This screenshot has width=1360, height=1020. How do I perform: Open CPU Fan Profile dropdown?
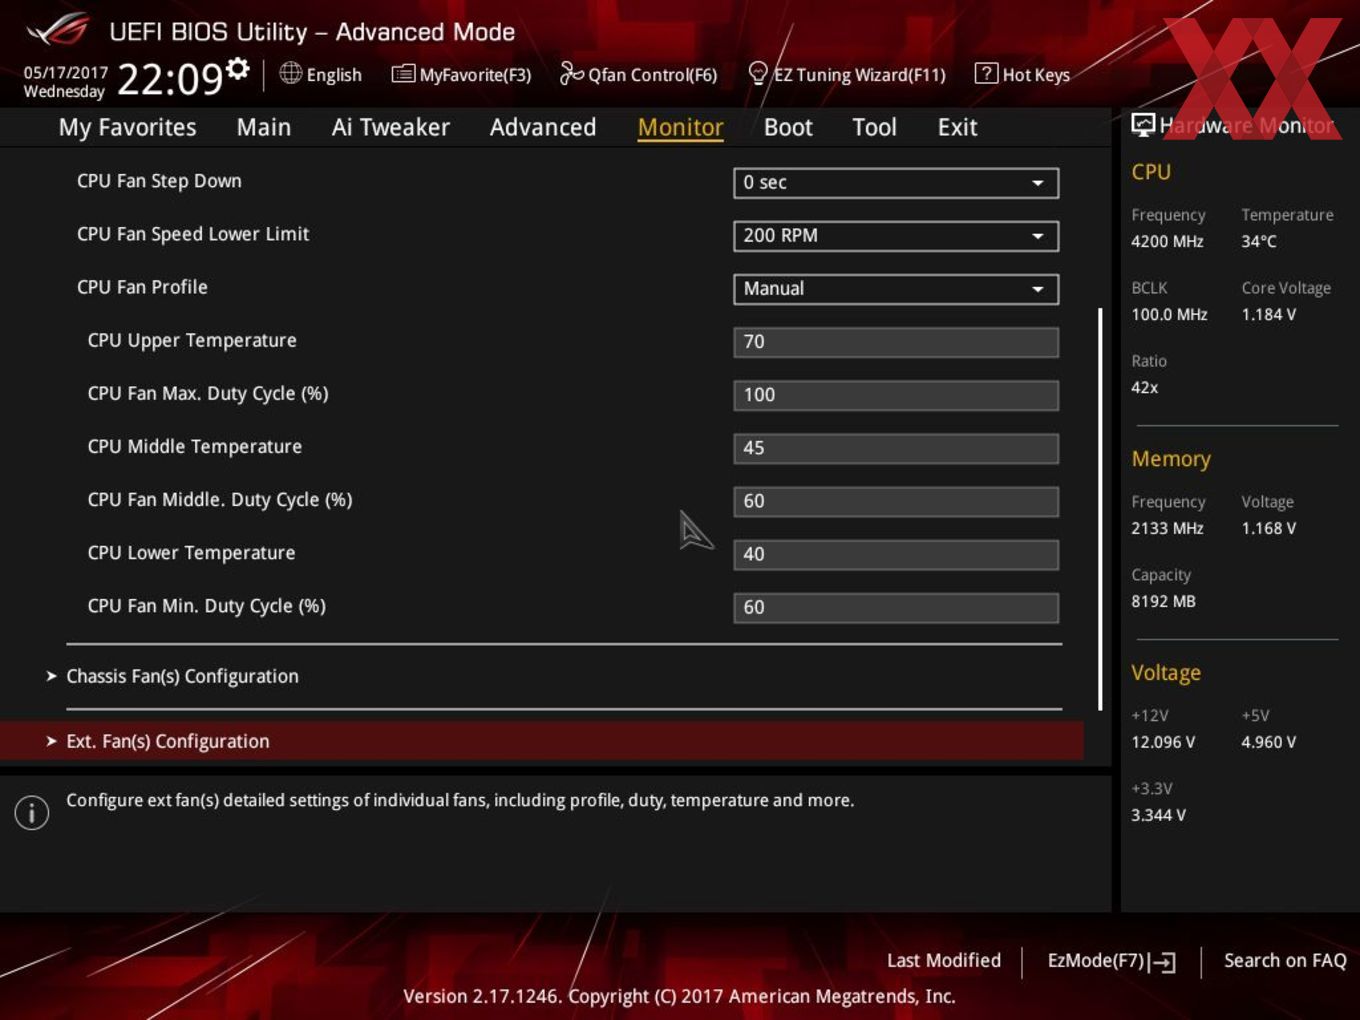(x=896, y=289)
